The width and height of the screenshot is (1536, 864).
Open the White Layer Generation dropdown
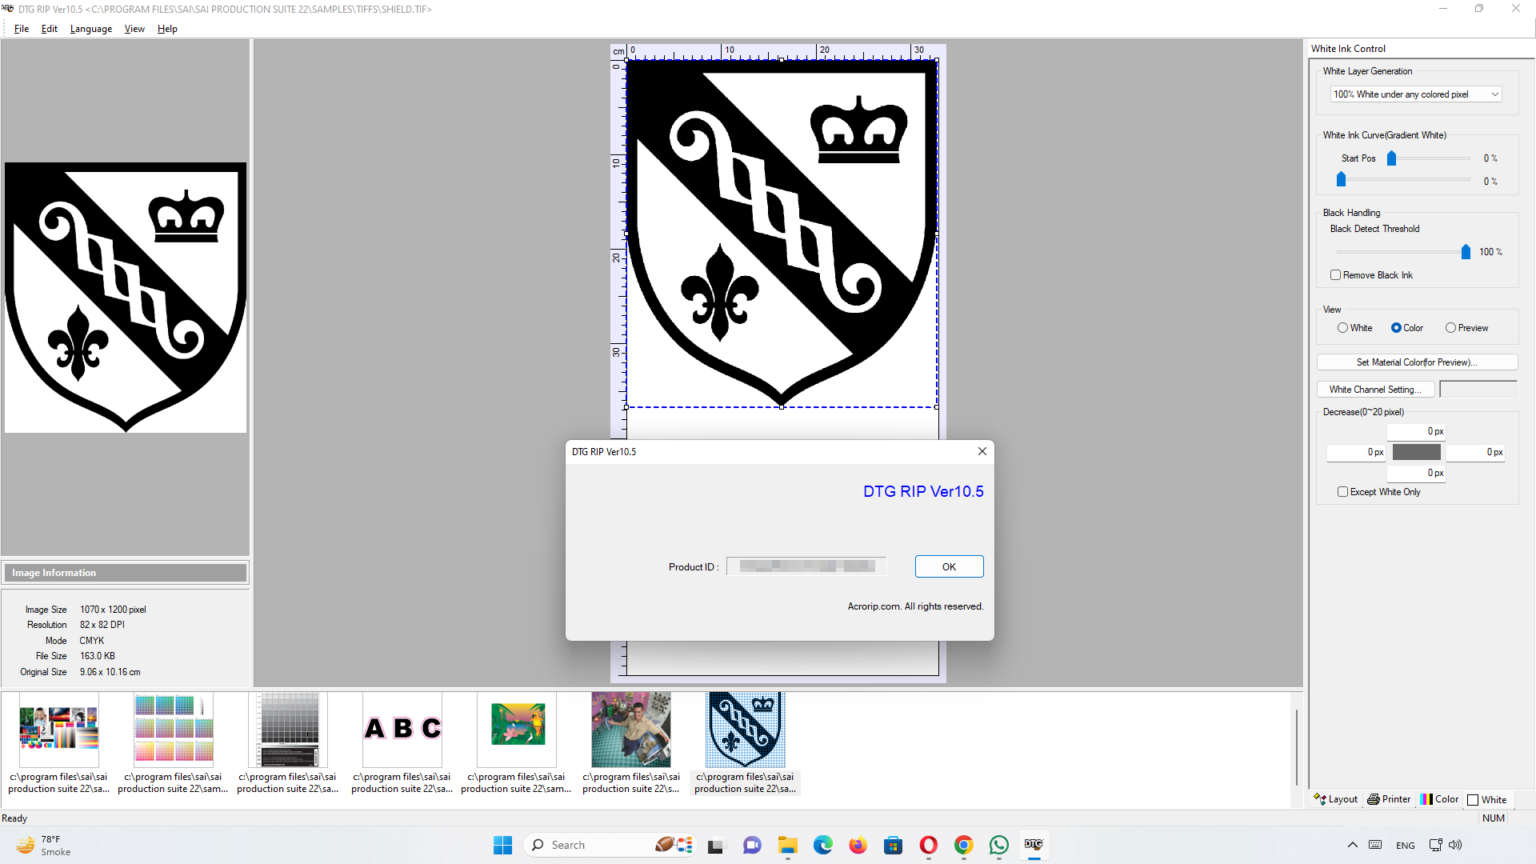pos(1495,93)
